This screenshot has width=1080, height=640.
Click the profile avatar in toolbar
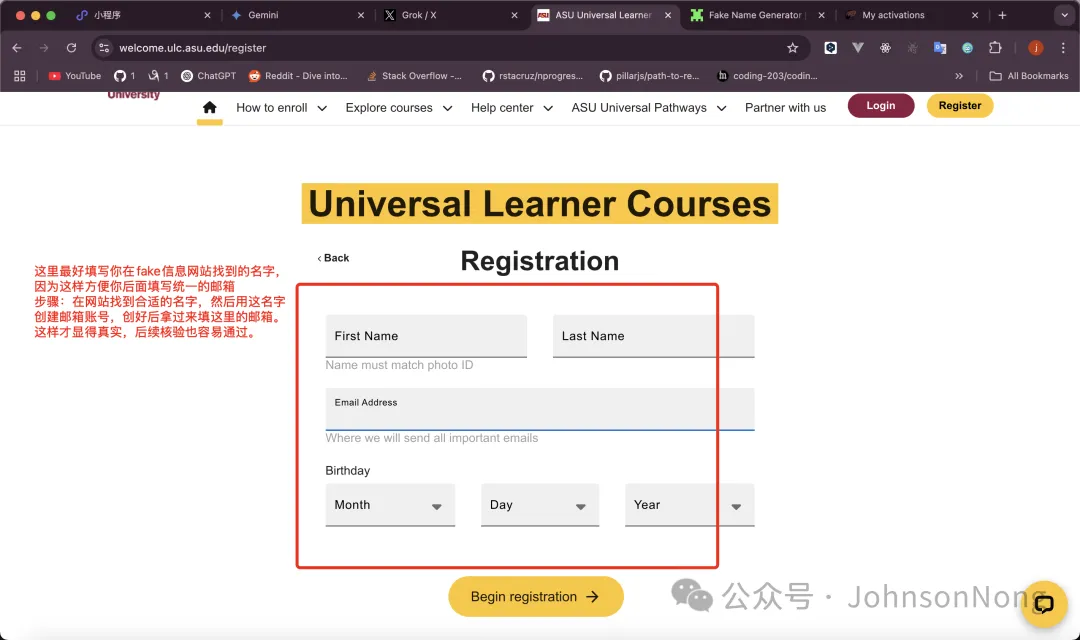point(1035,48)
